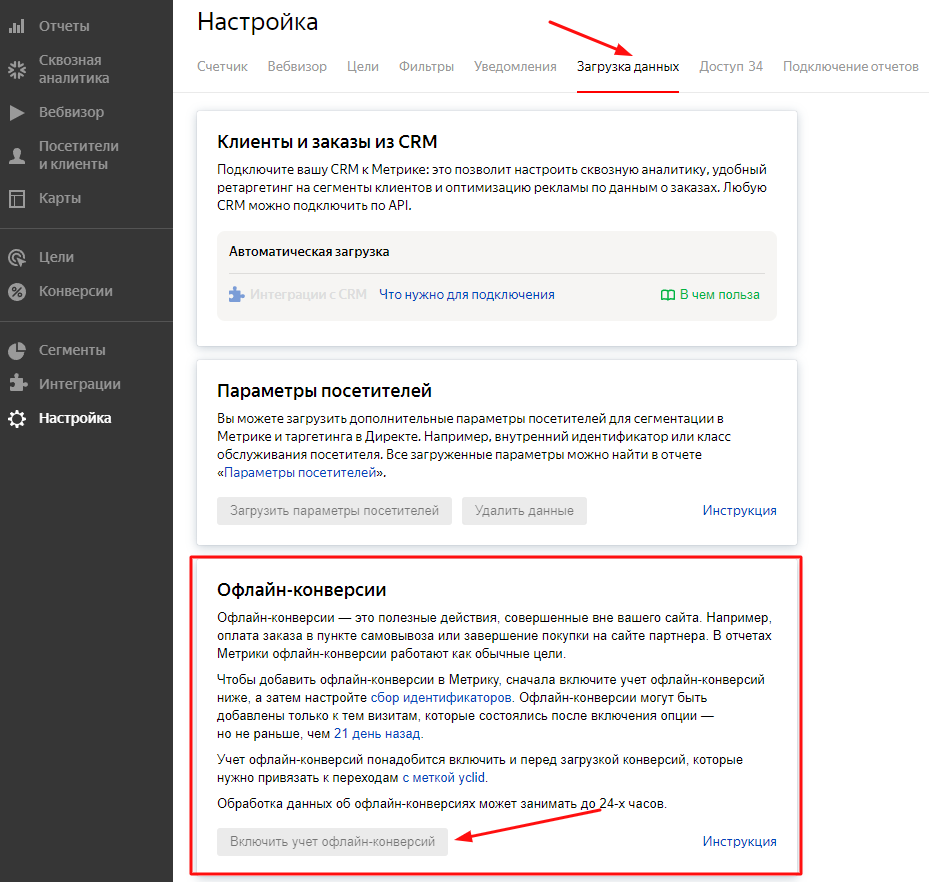Click the book icon near В чем польза

coord(668,295)
